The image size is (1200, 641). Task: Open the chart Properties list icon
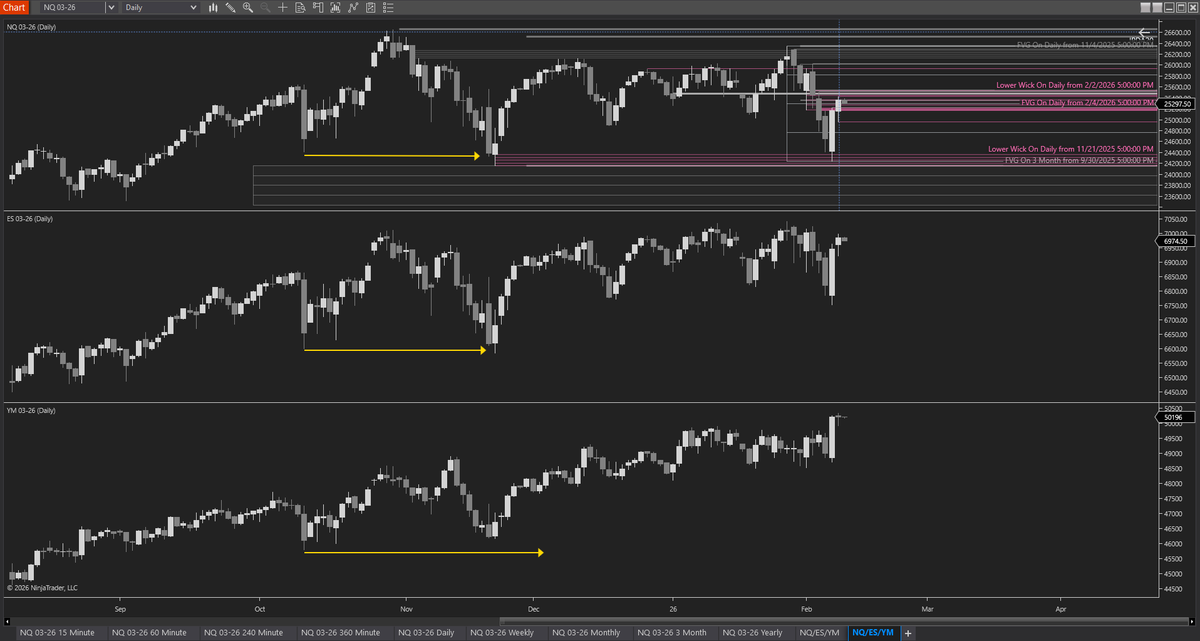click(x=388, y=7)
